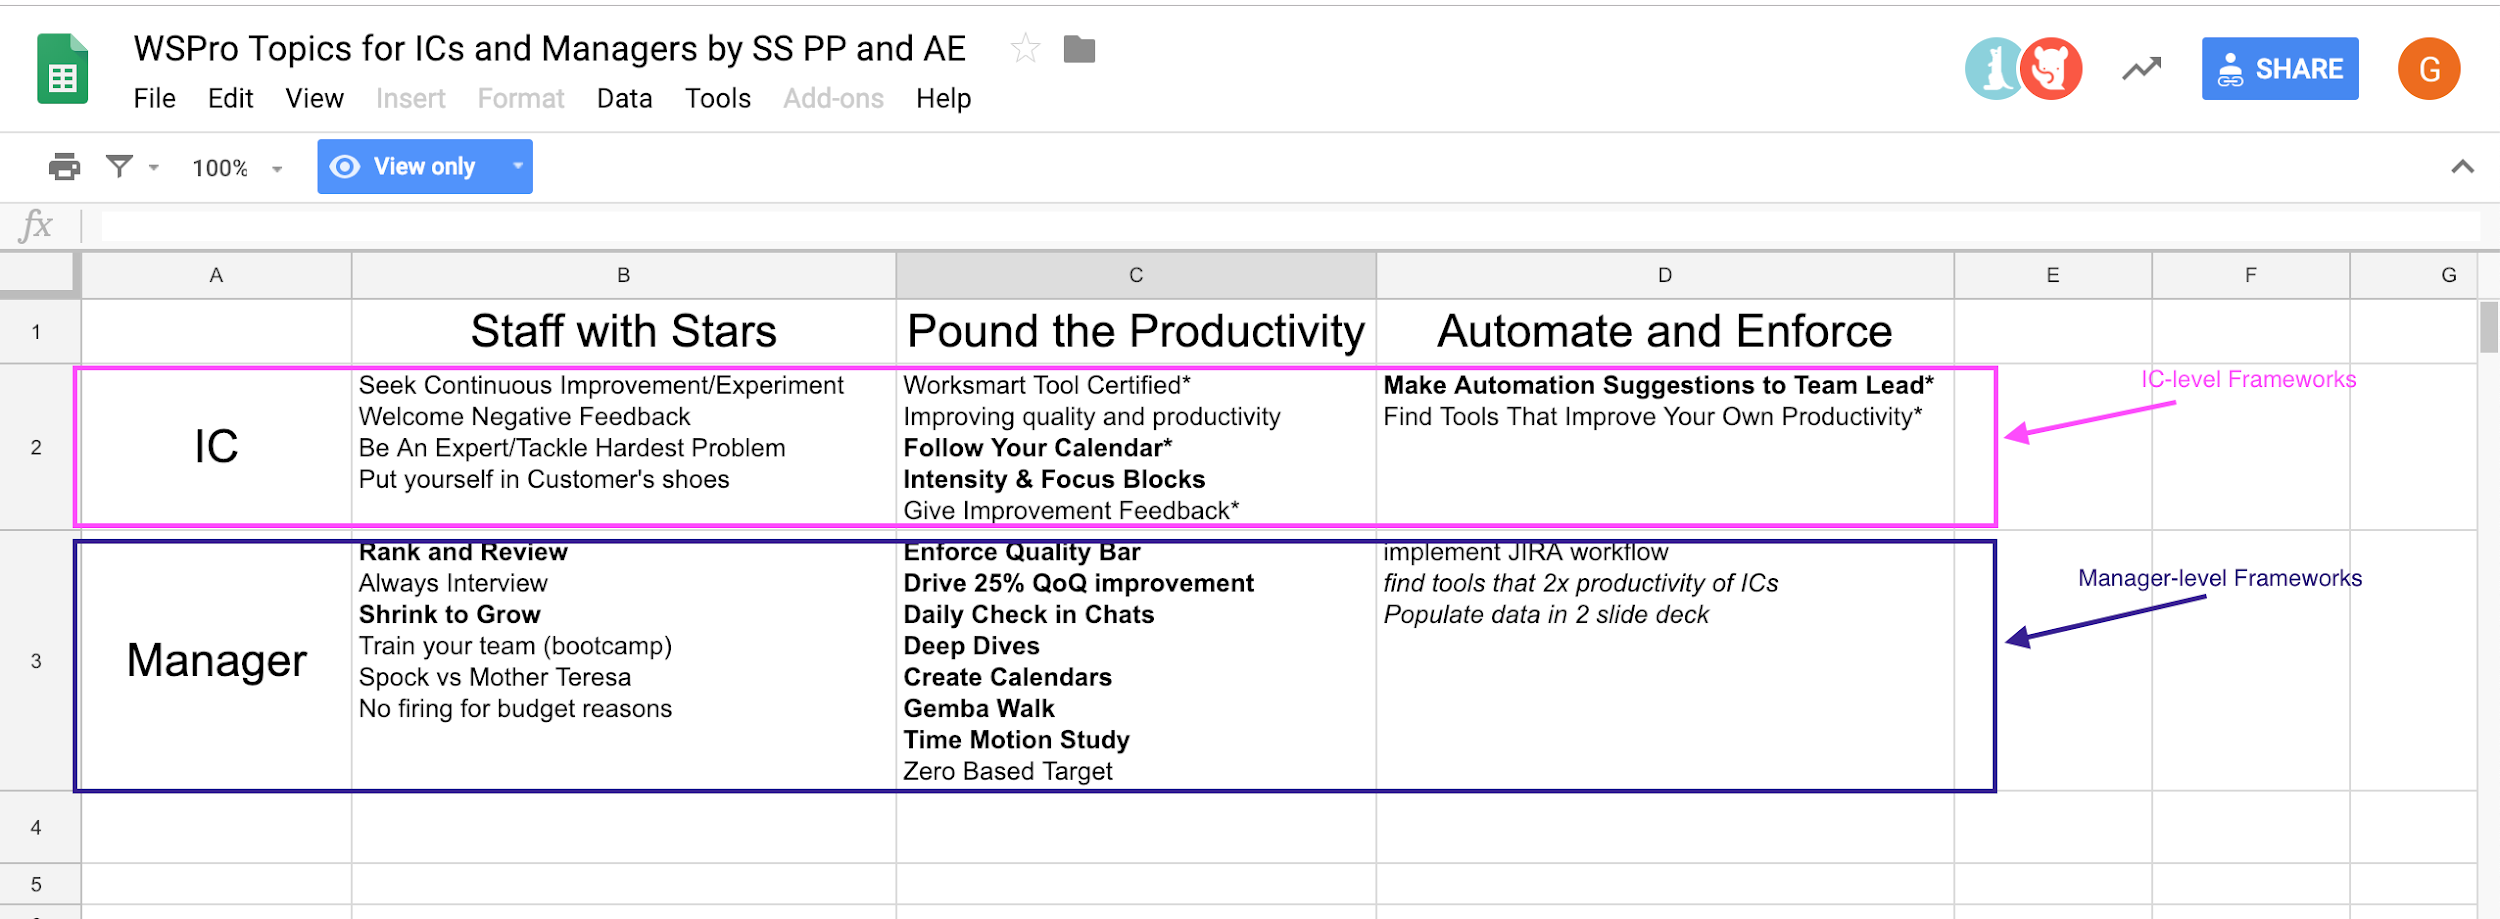Click the teal collaborator avatar
The width and height of the screenshot is (2500, 919).
tap(1993, 69)
